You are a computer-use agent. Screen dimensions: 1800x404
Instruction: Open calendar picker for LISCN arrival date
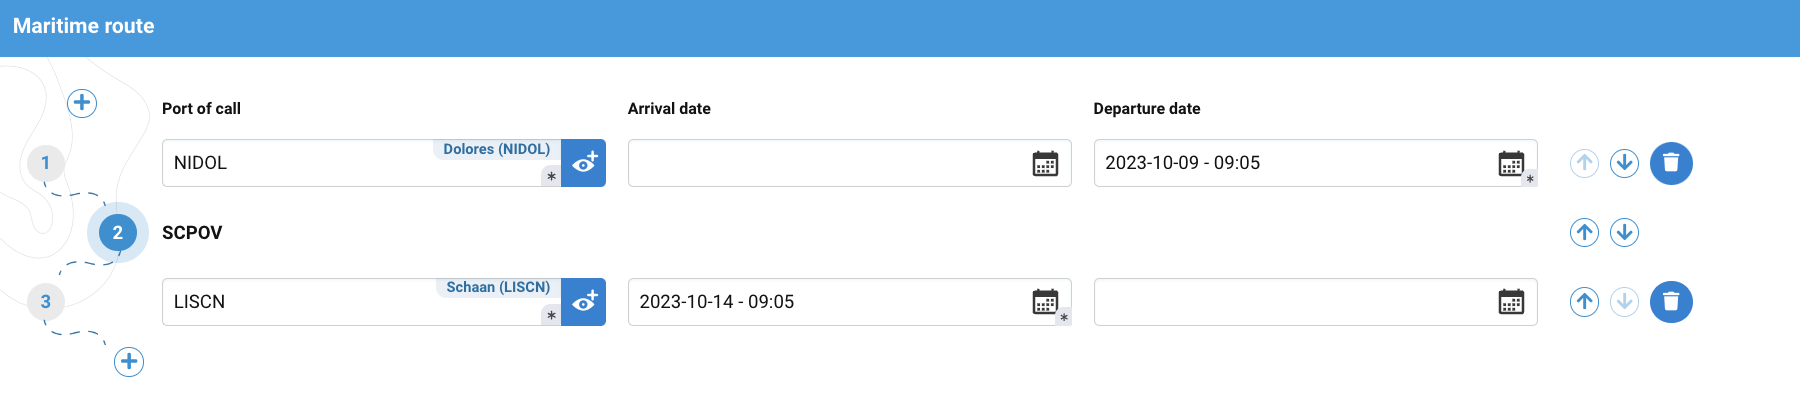1045,302
